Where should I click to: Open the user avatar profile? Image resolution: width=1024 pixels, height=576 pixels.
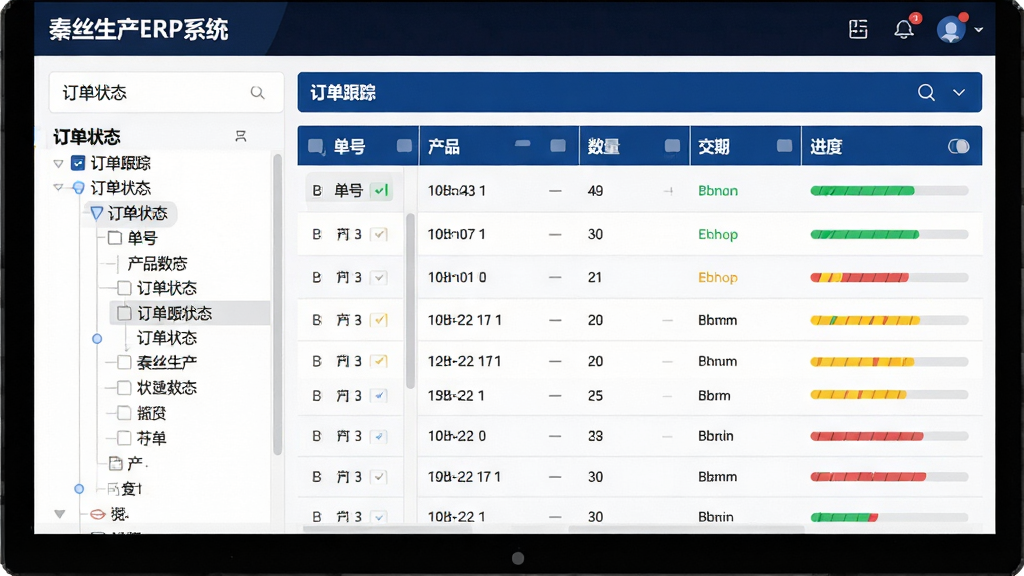click(x=951, y=29)
